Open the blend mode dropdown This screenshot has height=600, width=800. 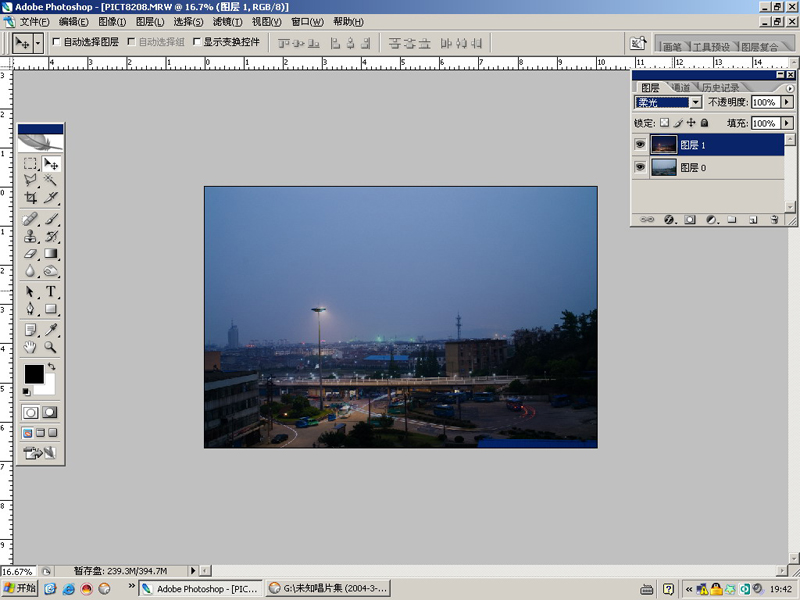pos(695,103)
